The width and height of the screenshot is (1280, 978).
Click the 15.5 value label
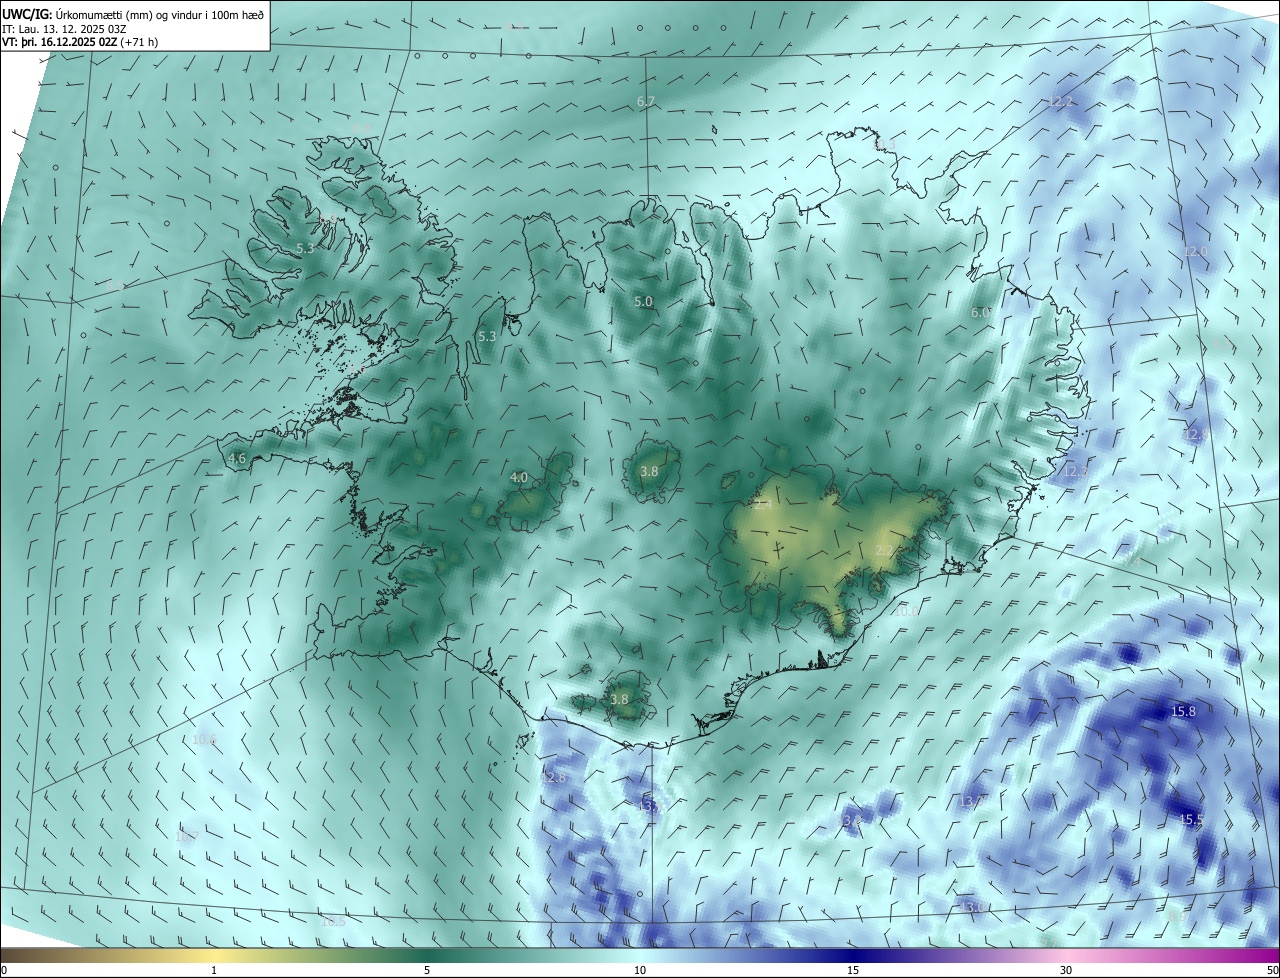coord(1191,819)
